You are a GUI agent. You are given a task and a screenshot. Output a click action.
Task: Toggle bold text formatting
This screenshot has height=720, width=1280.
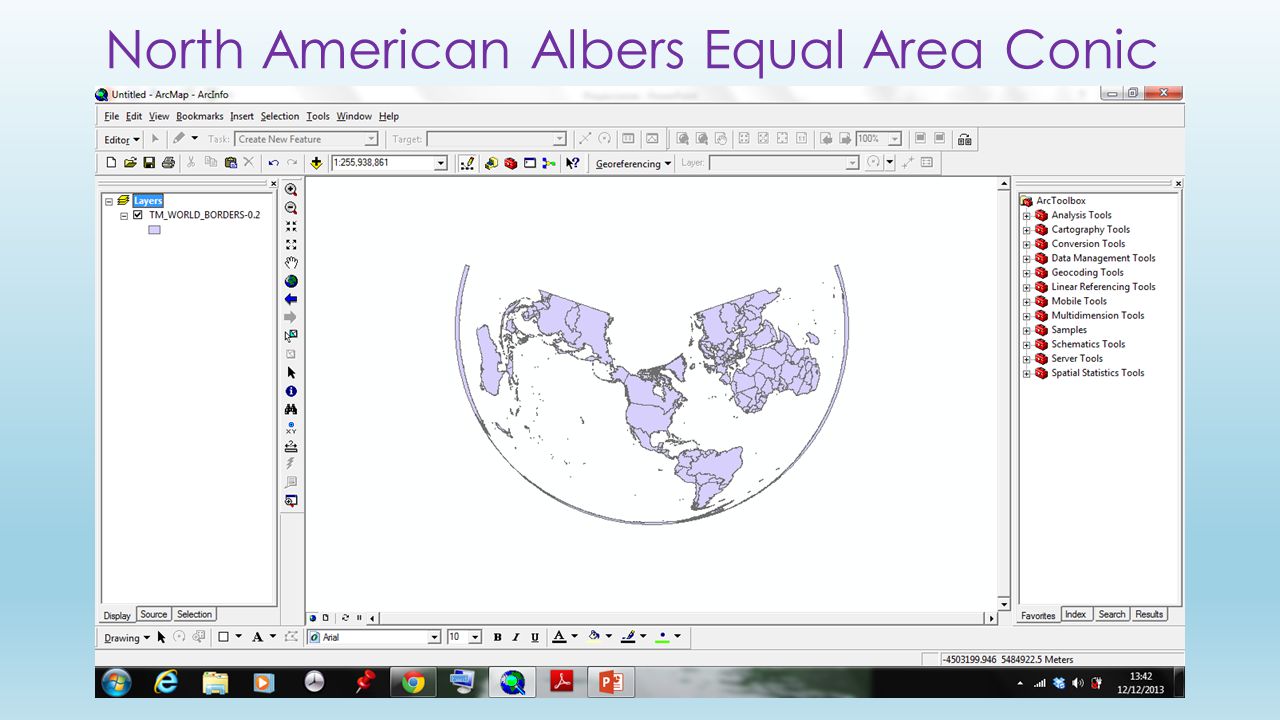[x=498, y=637]
